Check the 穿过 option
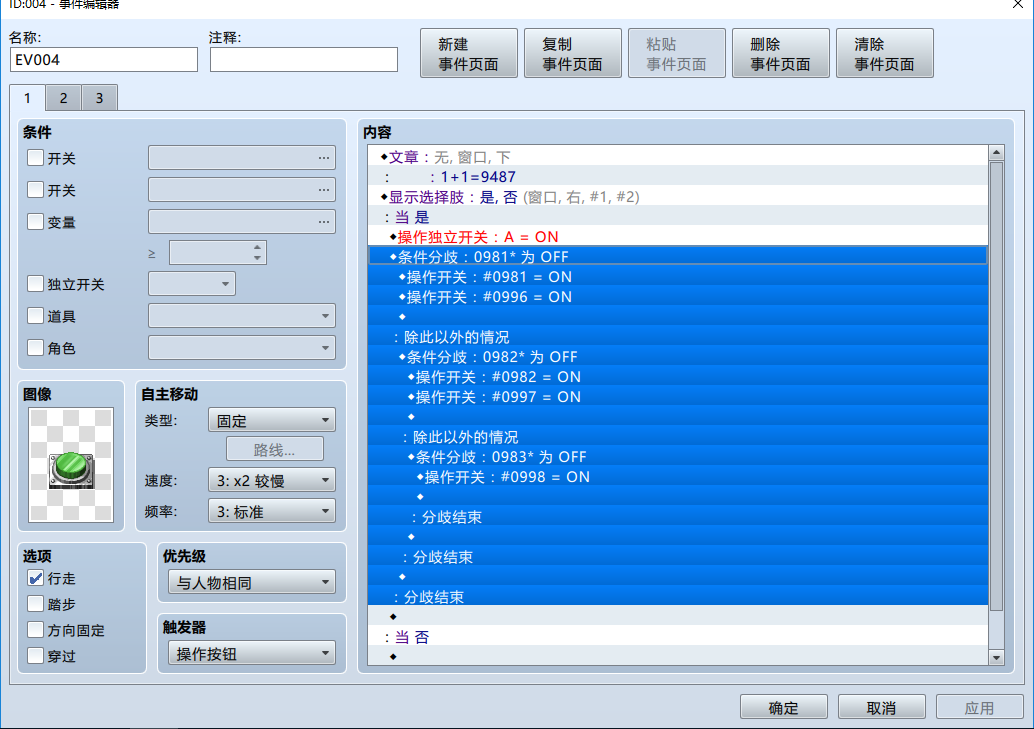Image resolution: width=1034 pixels, height=729 pixels. [x=36, y=655]
